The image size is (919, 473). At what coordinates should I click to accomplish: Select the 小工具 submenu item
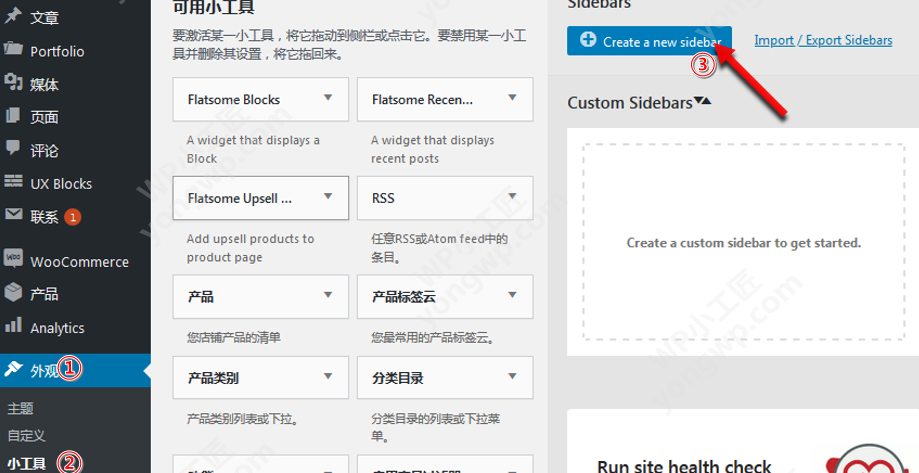tap(26, 463)
